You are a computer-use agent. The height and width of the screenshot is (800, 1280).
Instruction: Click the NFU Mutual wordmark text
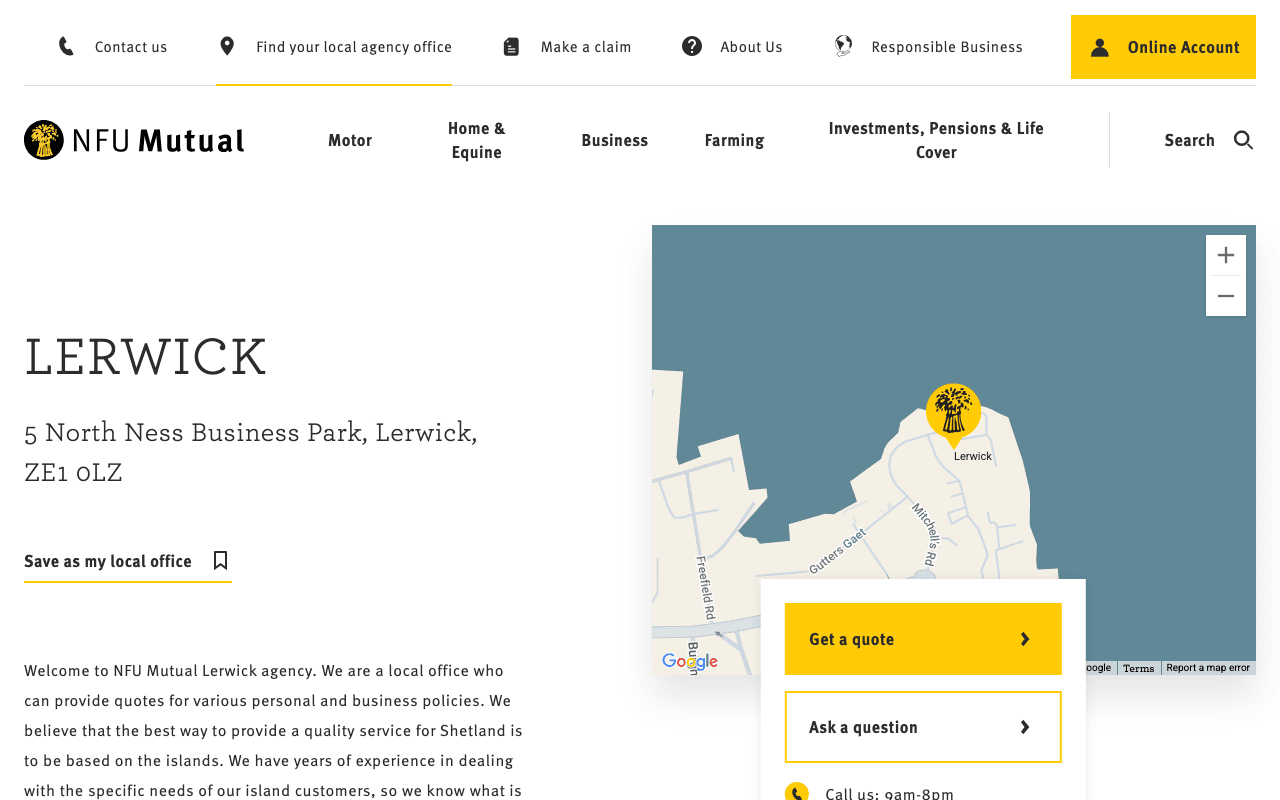coord(158,140)
